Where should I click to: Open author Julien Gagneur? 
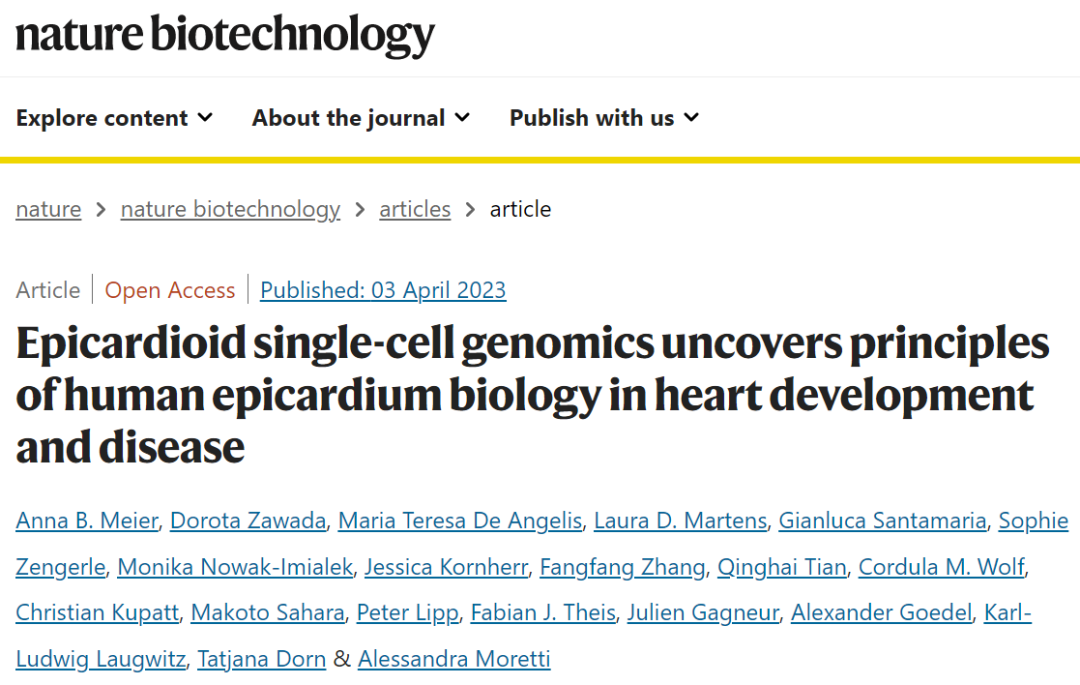coord(703,612)
